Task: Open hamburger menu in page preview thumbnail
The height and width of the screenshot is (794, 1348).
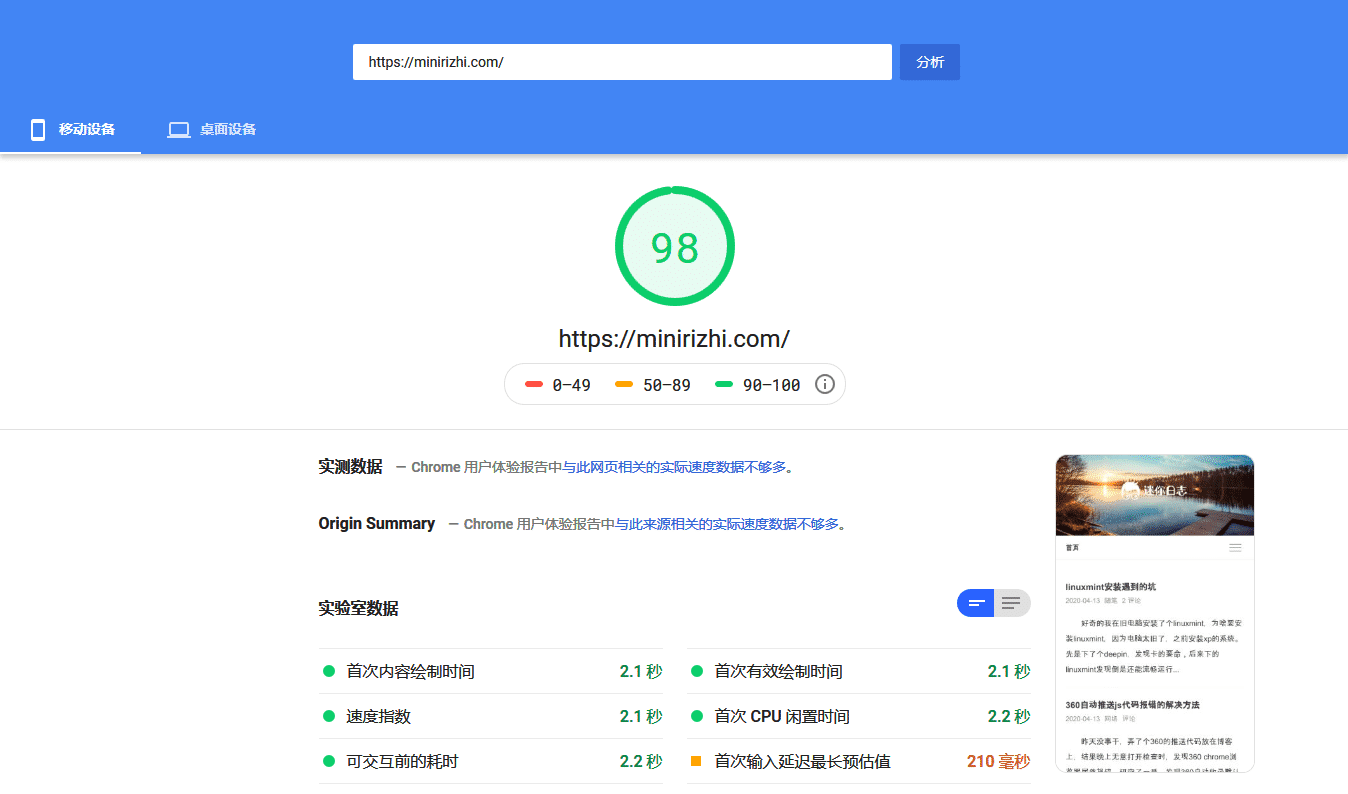Action: click(1235, 548)
